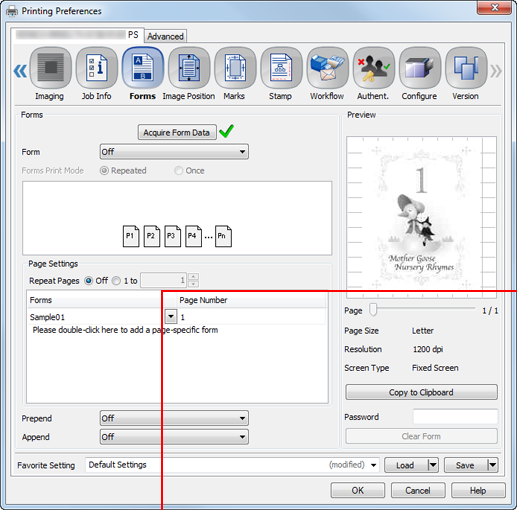Image resolution: width=517 pixels, height=510 pixels.
Task: Open the Stamp settings icon
Action: pos(281,68)
